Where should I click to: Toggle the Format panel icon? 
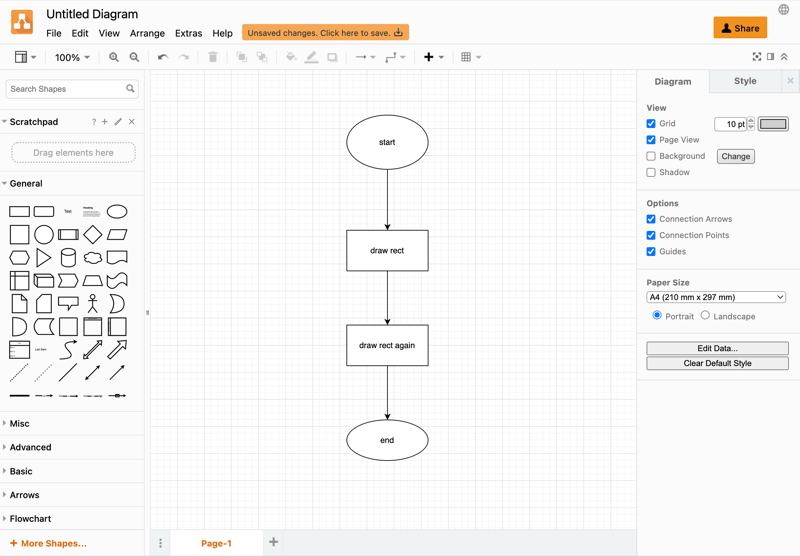(x=770, y=57)
